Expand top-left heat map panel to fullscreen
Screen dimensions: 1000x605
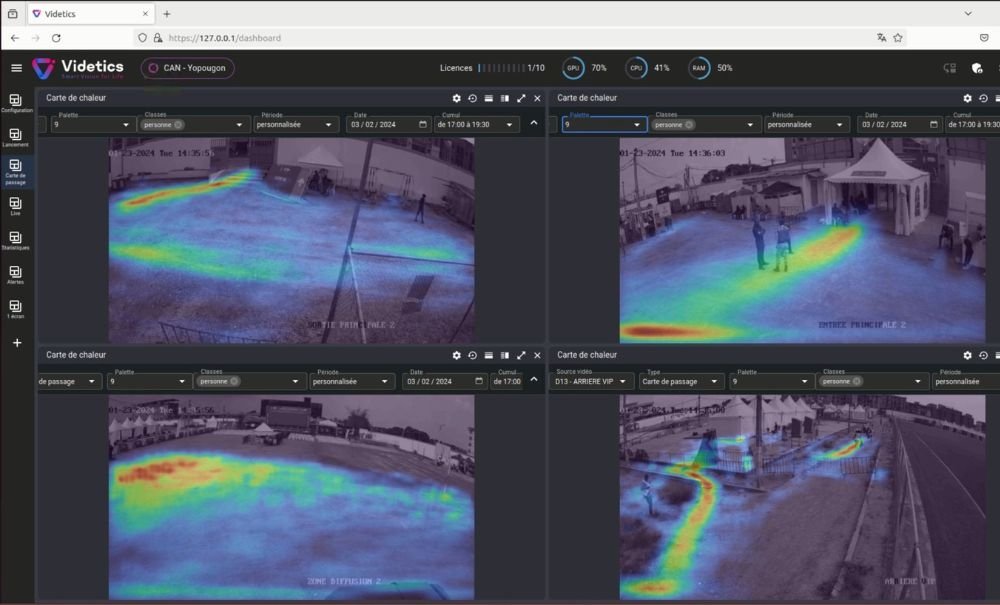pyautogui.click(x=521, y=98)
